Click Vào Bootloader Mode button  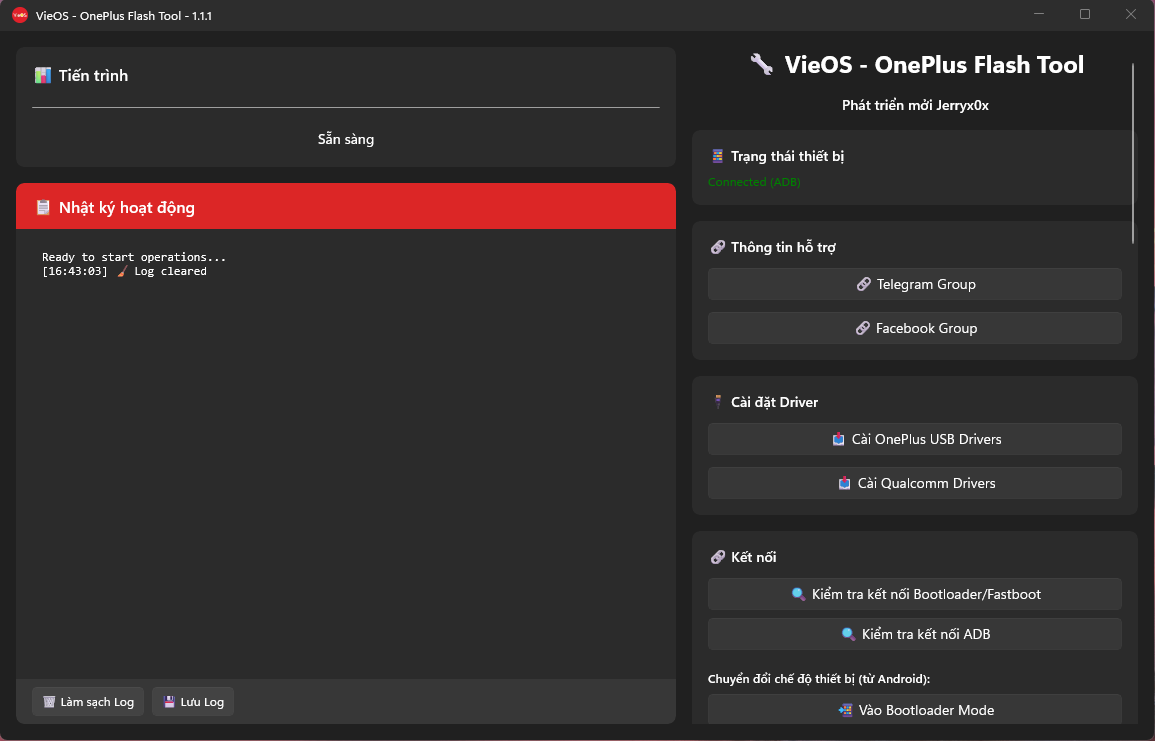pyautogui.click(x=915, y=709)
